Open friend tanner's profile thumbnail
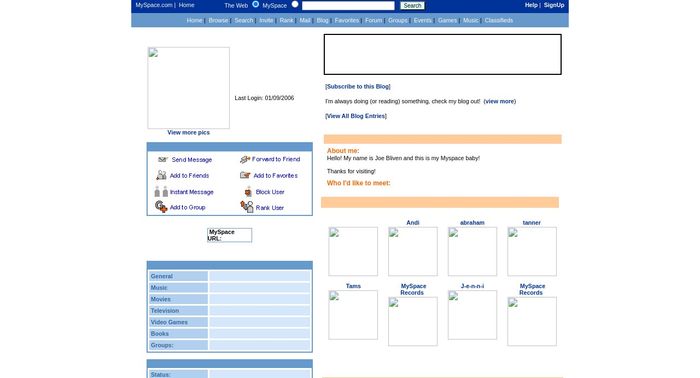This screenshot has width=700, height=378. pyautogui.click(x=532, y=251)
